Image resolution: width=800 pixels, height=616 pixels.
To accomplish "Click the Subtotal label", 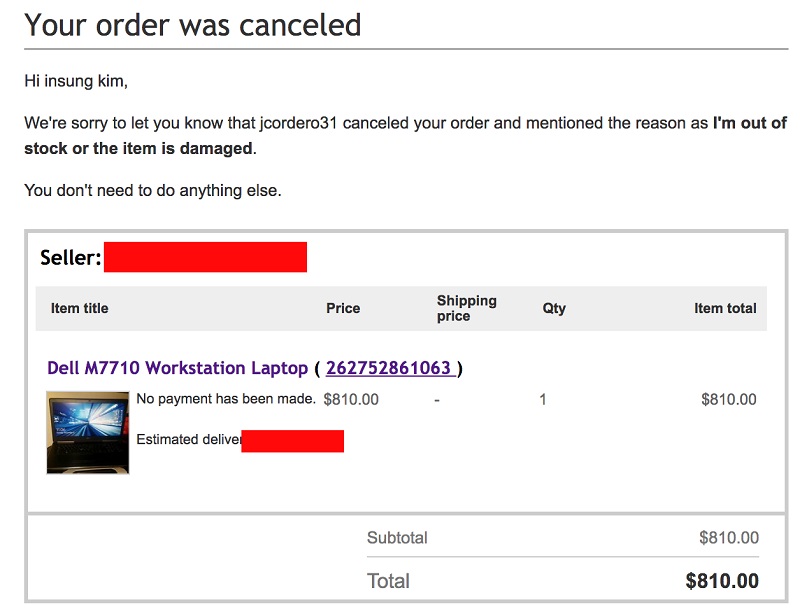I will [x=397, y=537].
